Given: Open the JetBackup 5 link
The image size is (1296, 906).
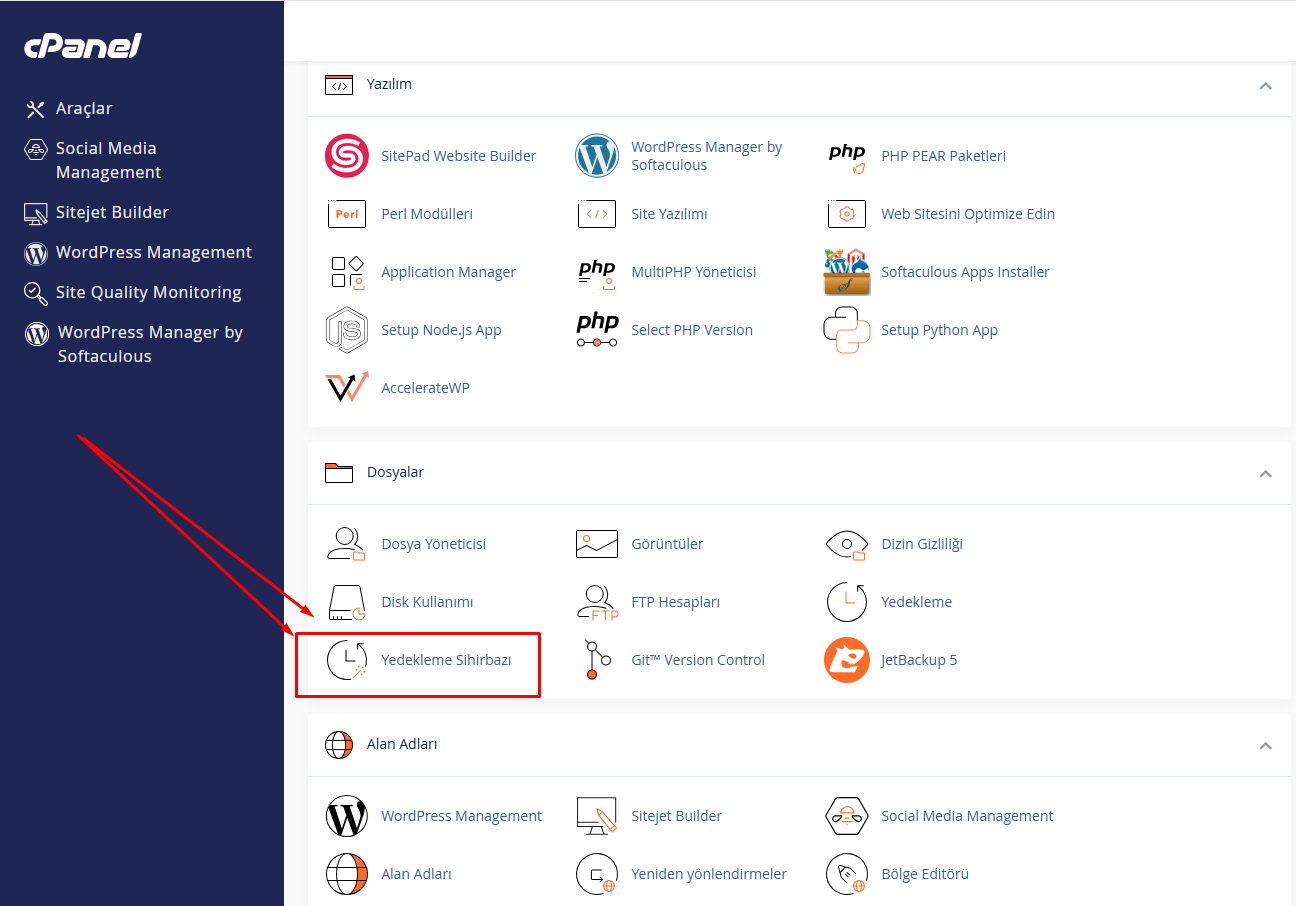Looking at the screenshot, I should pyautogui.click(x=919, y=660).
